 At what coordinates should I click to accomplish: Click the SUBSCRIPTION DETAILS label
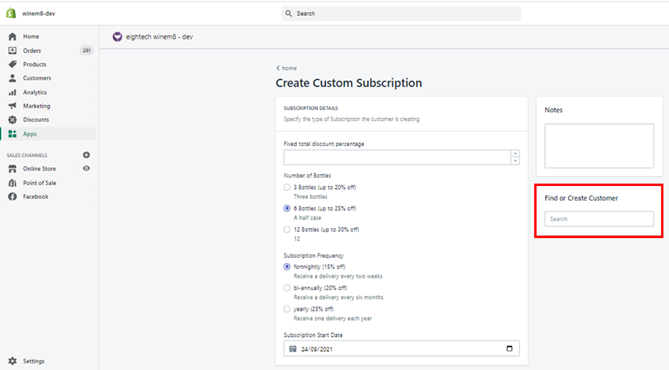[x=311, y=108]
